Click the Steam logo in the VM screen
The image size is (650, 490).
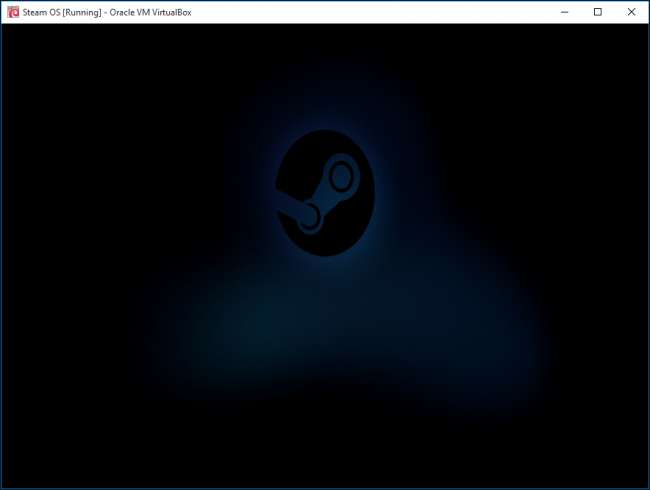(325, 193)
